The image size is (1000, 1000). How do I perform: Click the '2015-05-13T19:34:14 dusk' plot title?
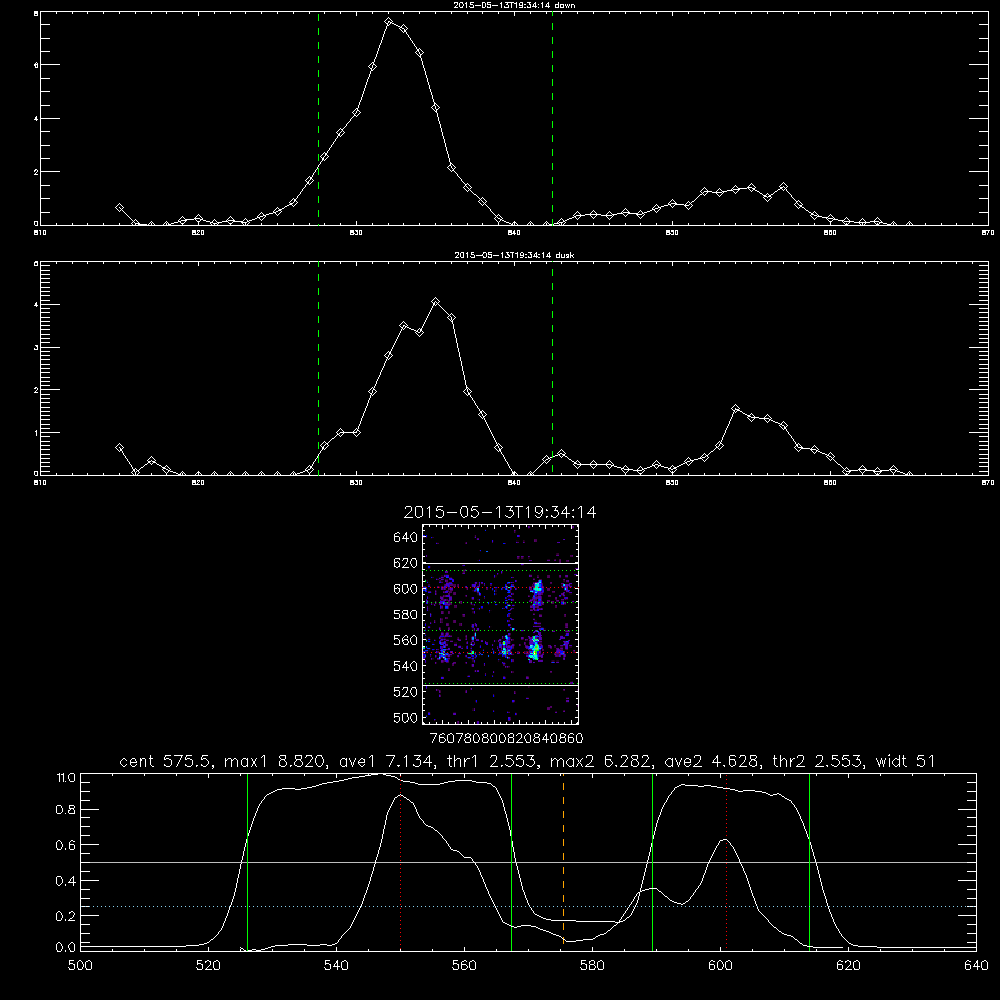[514, 255]
